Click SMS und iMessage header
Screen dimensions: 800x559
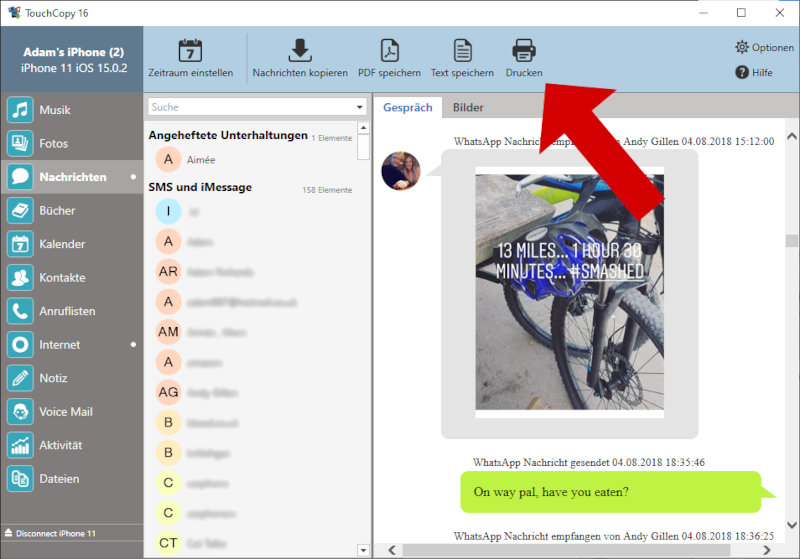pyautogui.click(x=200, y=187)
